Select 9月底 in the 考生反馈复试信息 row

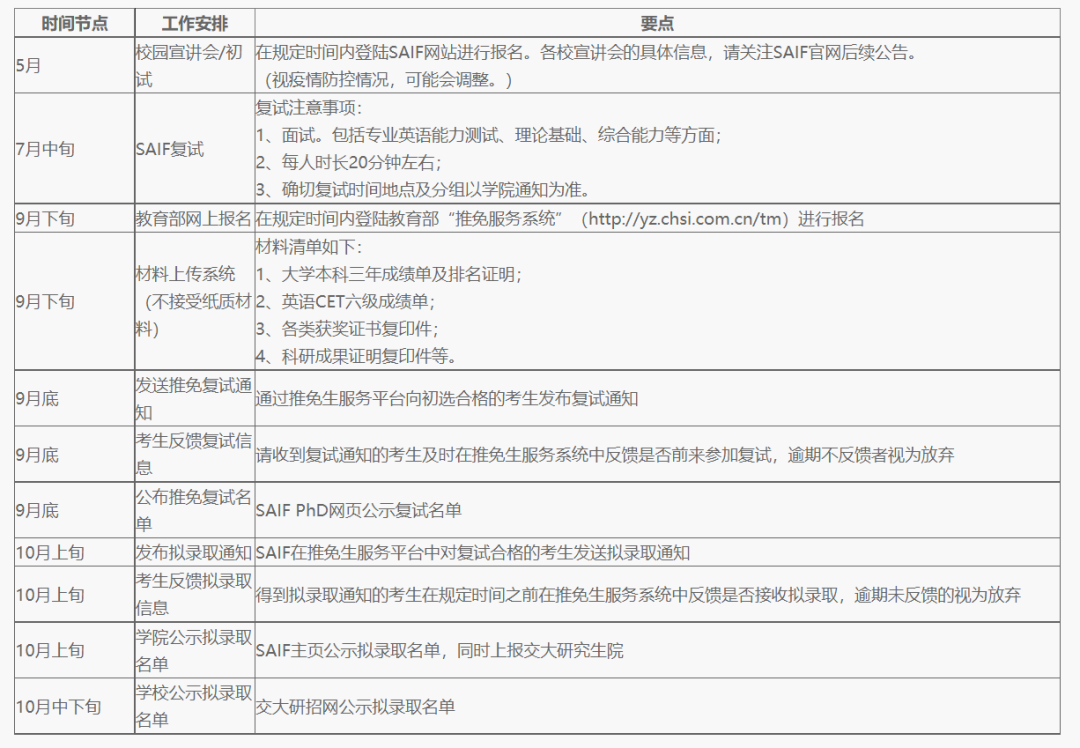point(74,455)
